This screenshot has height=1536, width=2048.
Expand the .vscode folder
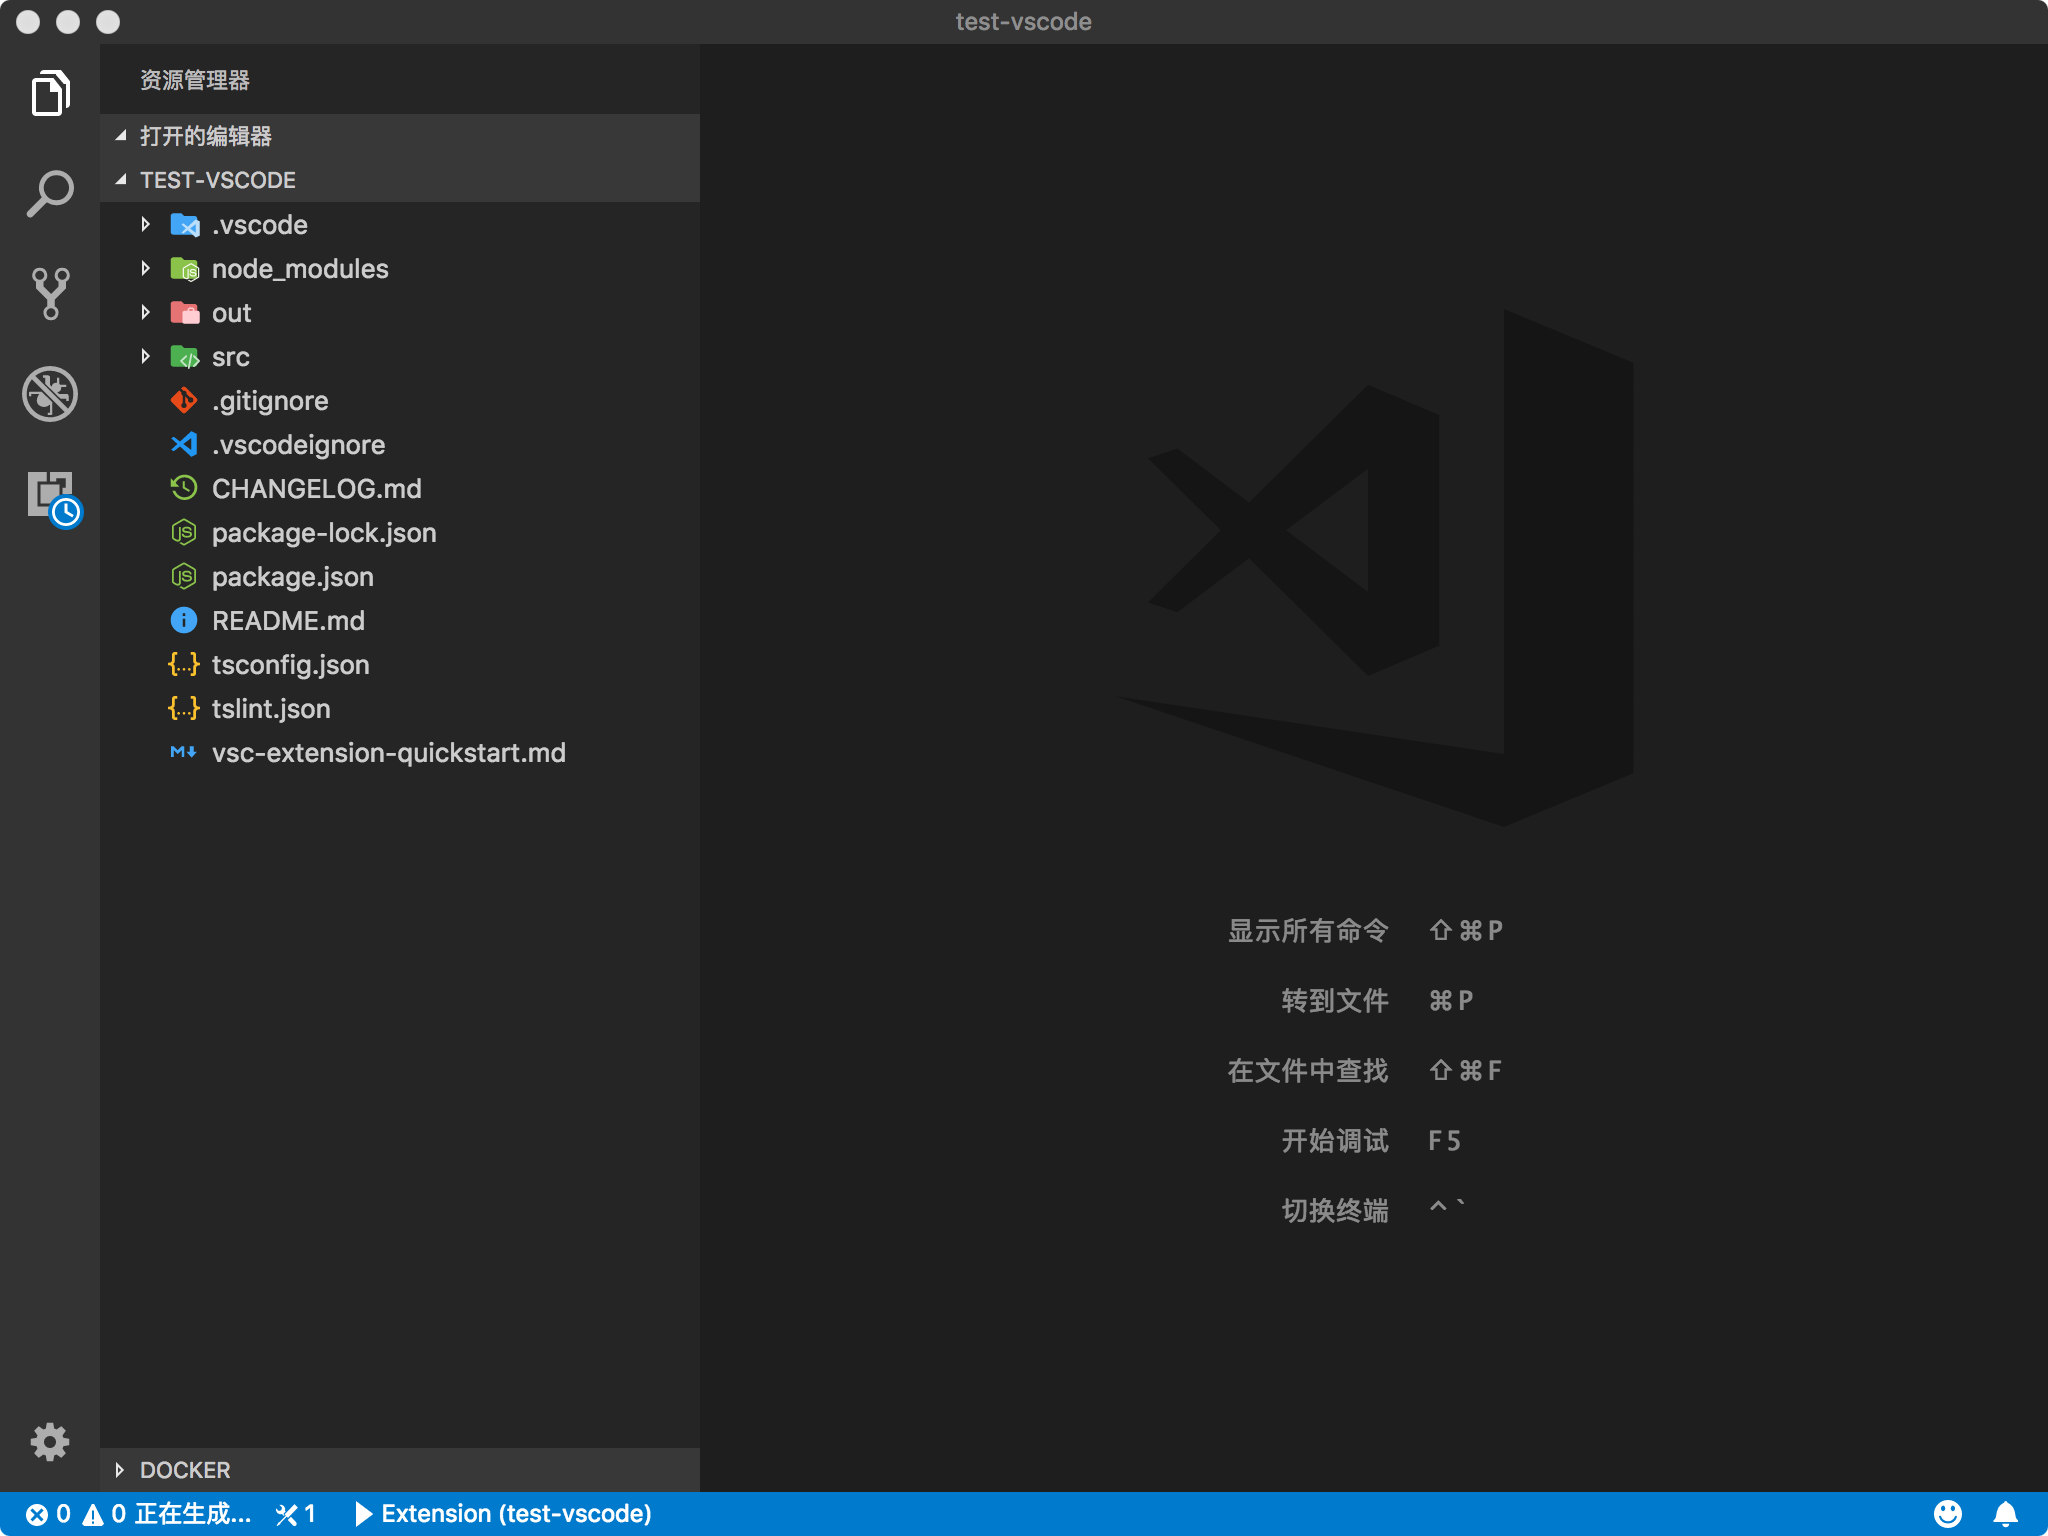coord(259,225)
